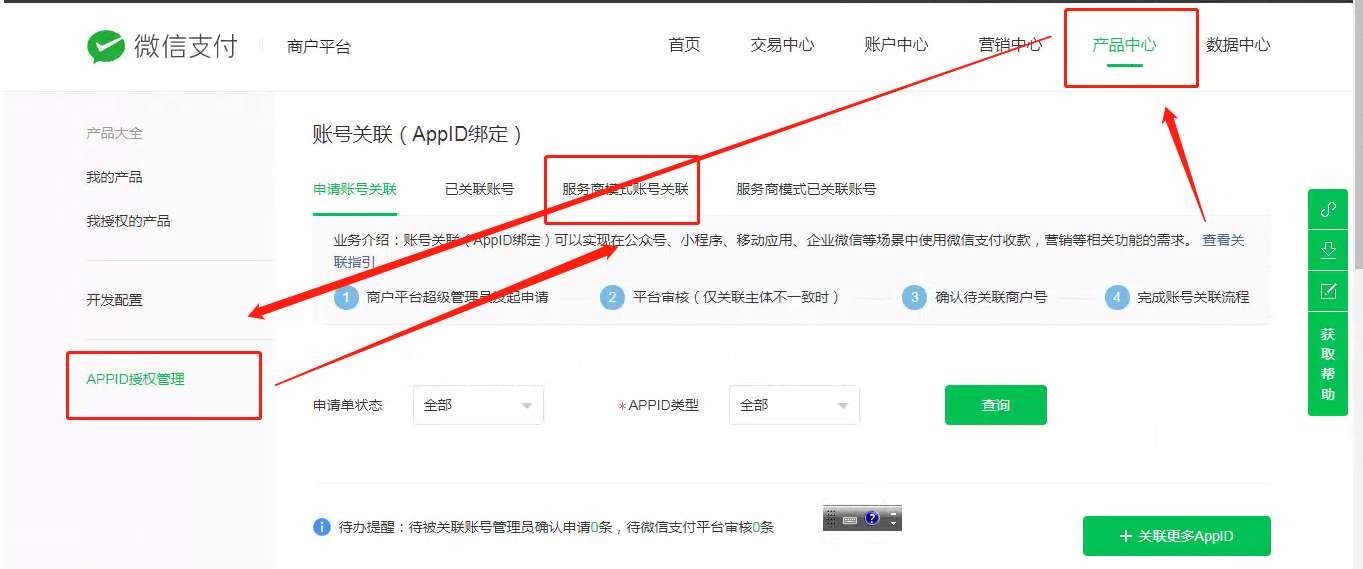Select 我的产品 in left sidebar

[114, 177]
